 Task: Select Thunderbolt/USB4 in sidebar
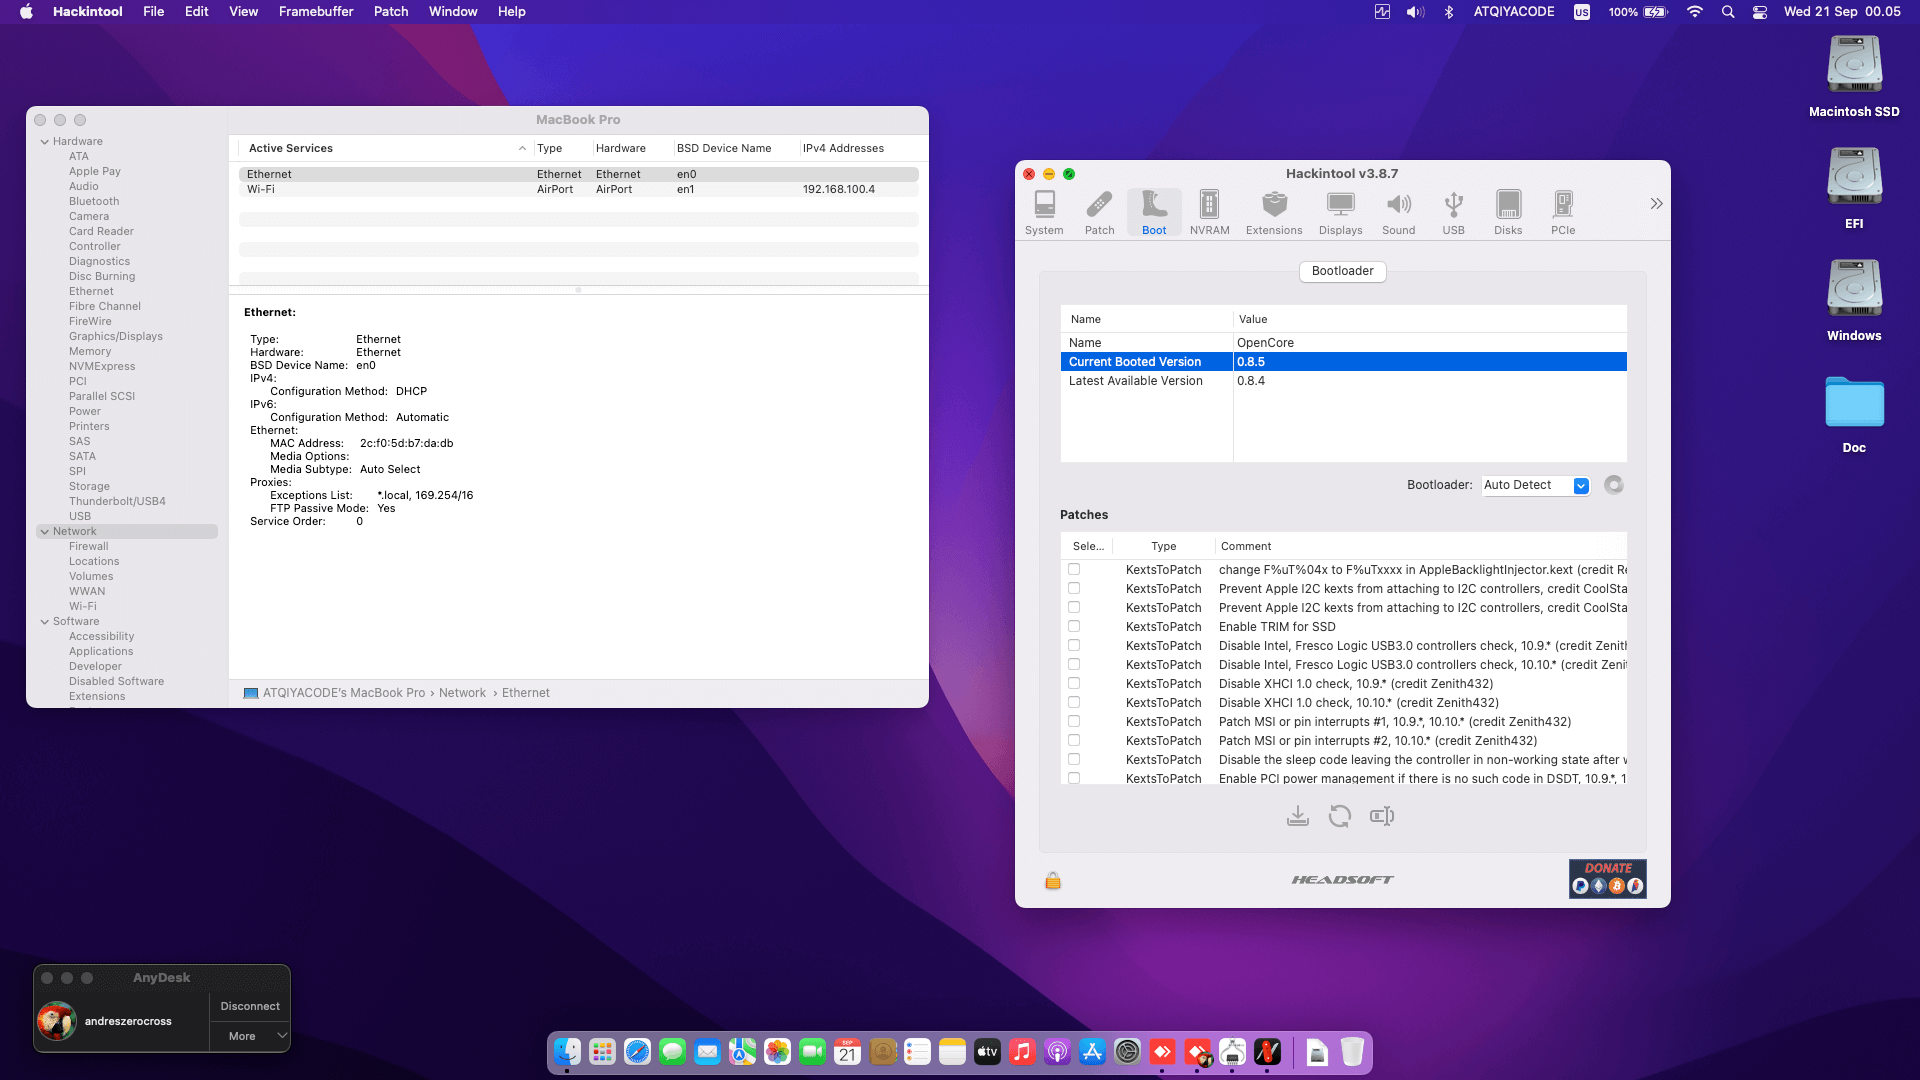(117, 501)
